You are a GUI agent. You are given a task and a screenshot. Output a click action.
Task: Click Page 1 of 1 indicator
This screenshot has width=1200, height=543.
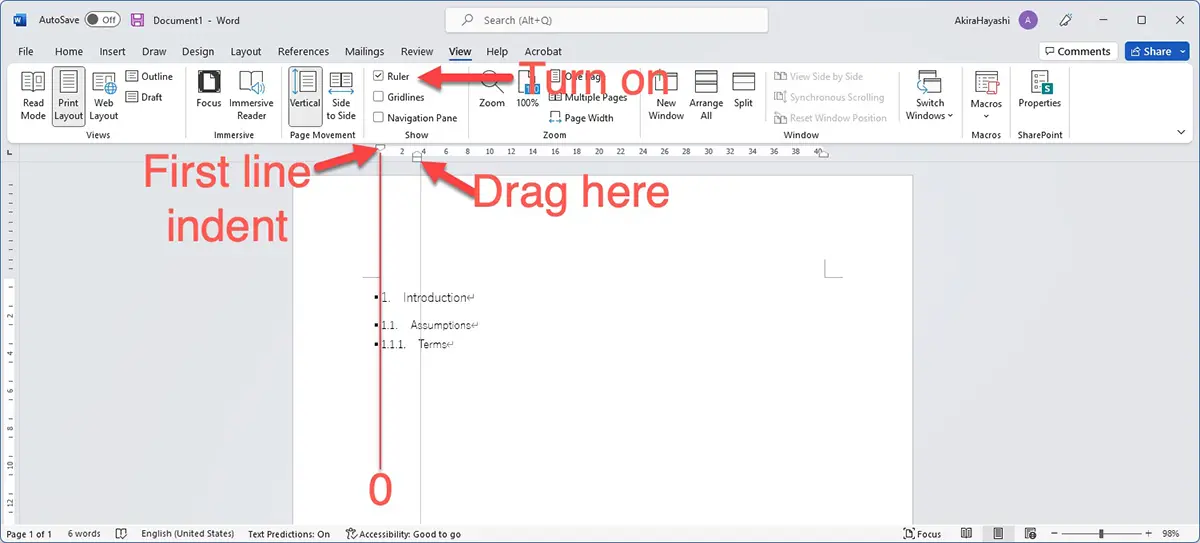(x=29, y=534)
